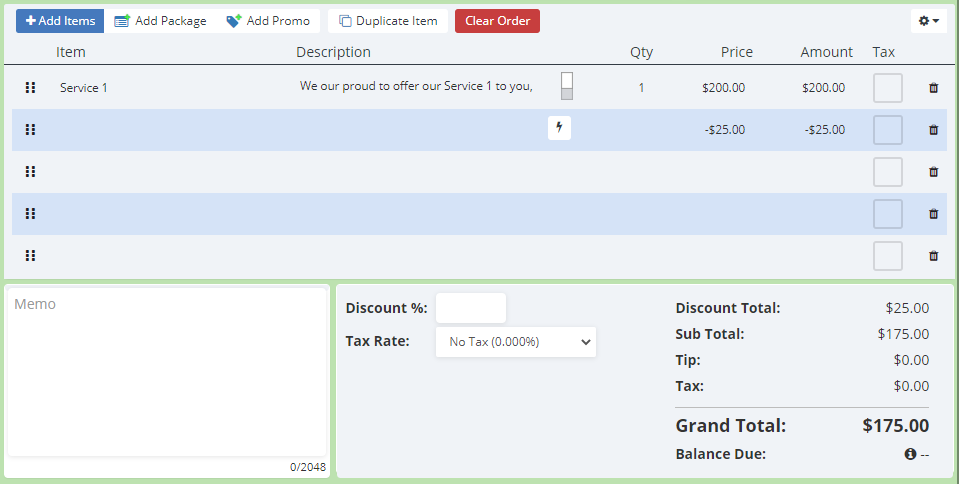
Task: Enable Tax checkbox on the -$25.00 row
Action: pyautogui.click(x=888, y=130)
